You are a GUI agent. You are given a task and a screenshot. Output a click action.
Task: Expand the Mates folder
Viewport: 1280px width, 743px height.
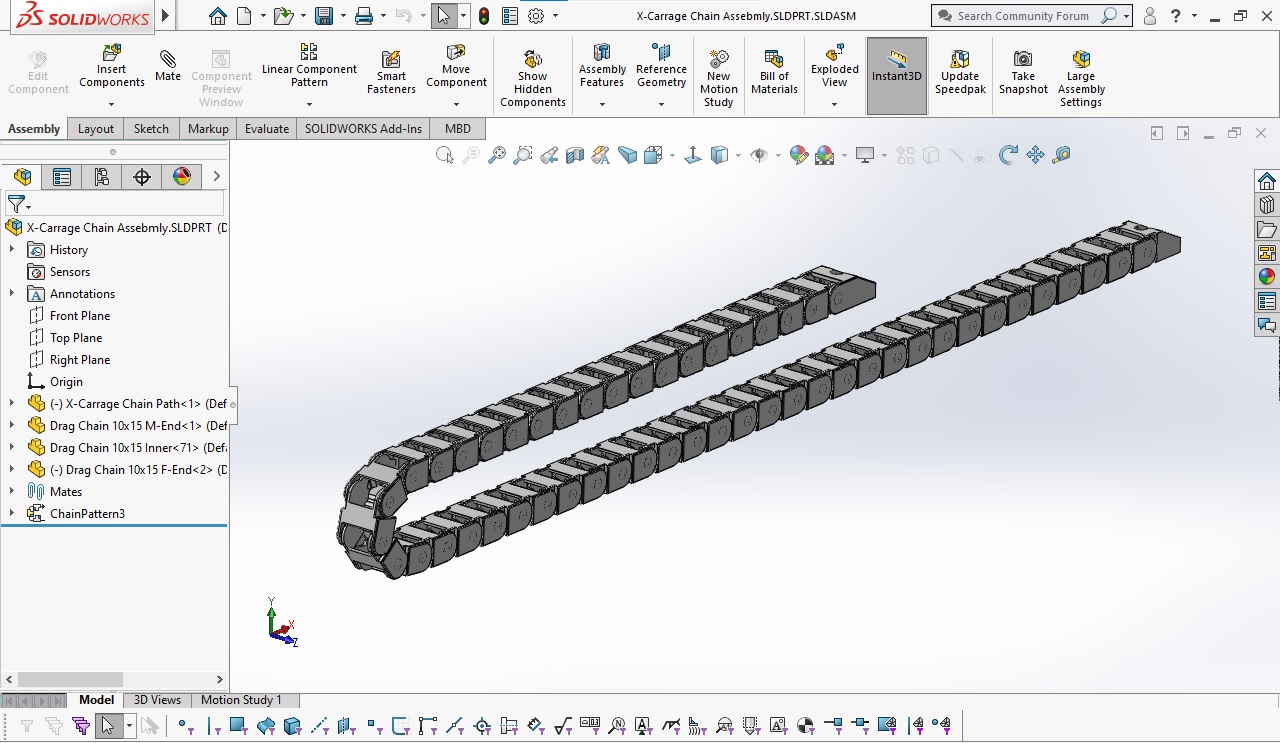[x=12, y=492]
